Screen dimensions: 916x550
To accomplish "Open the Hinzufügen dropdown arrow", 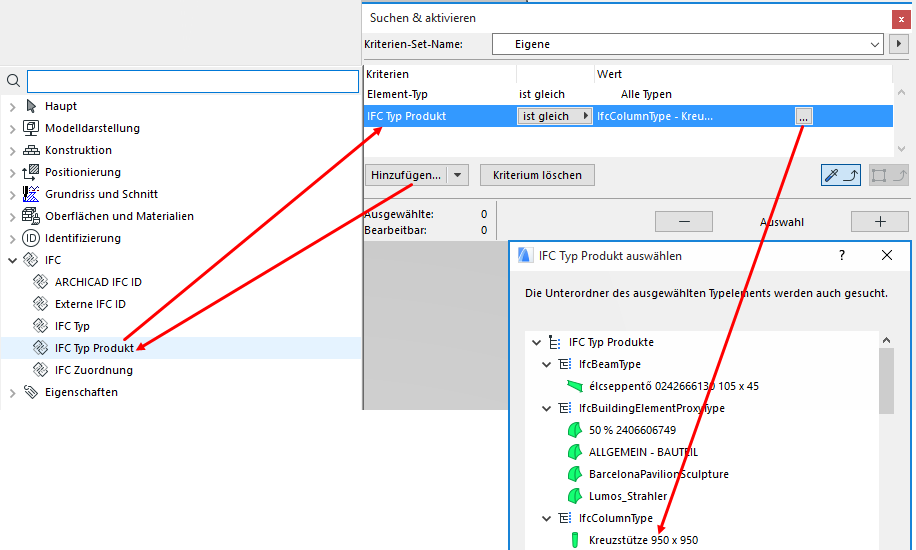I will pos(457,175).
